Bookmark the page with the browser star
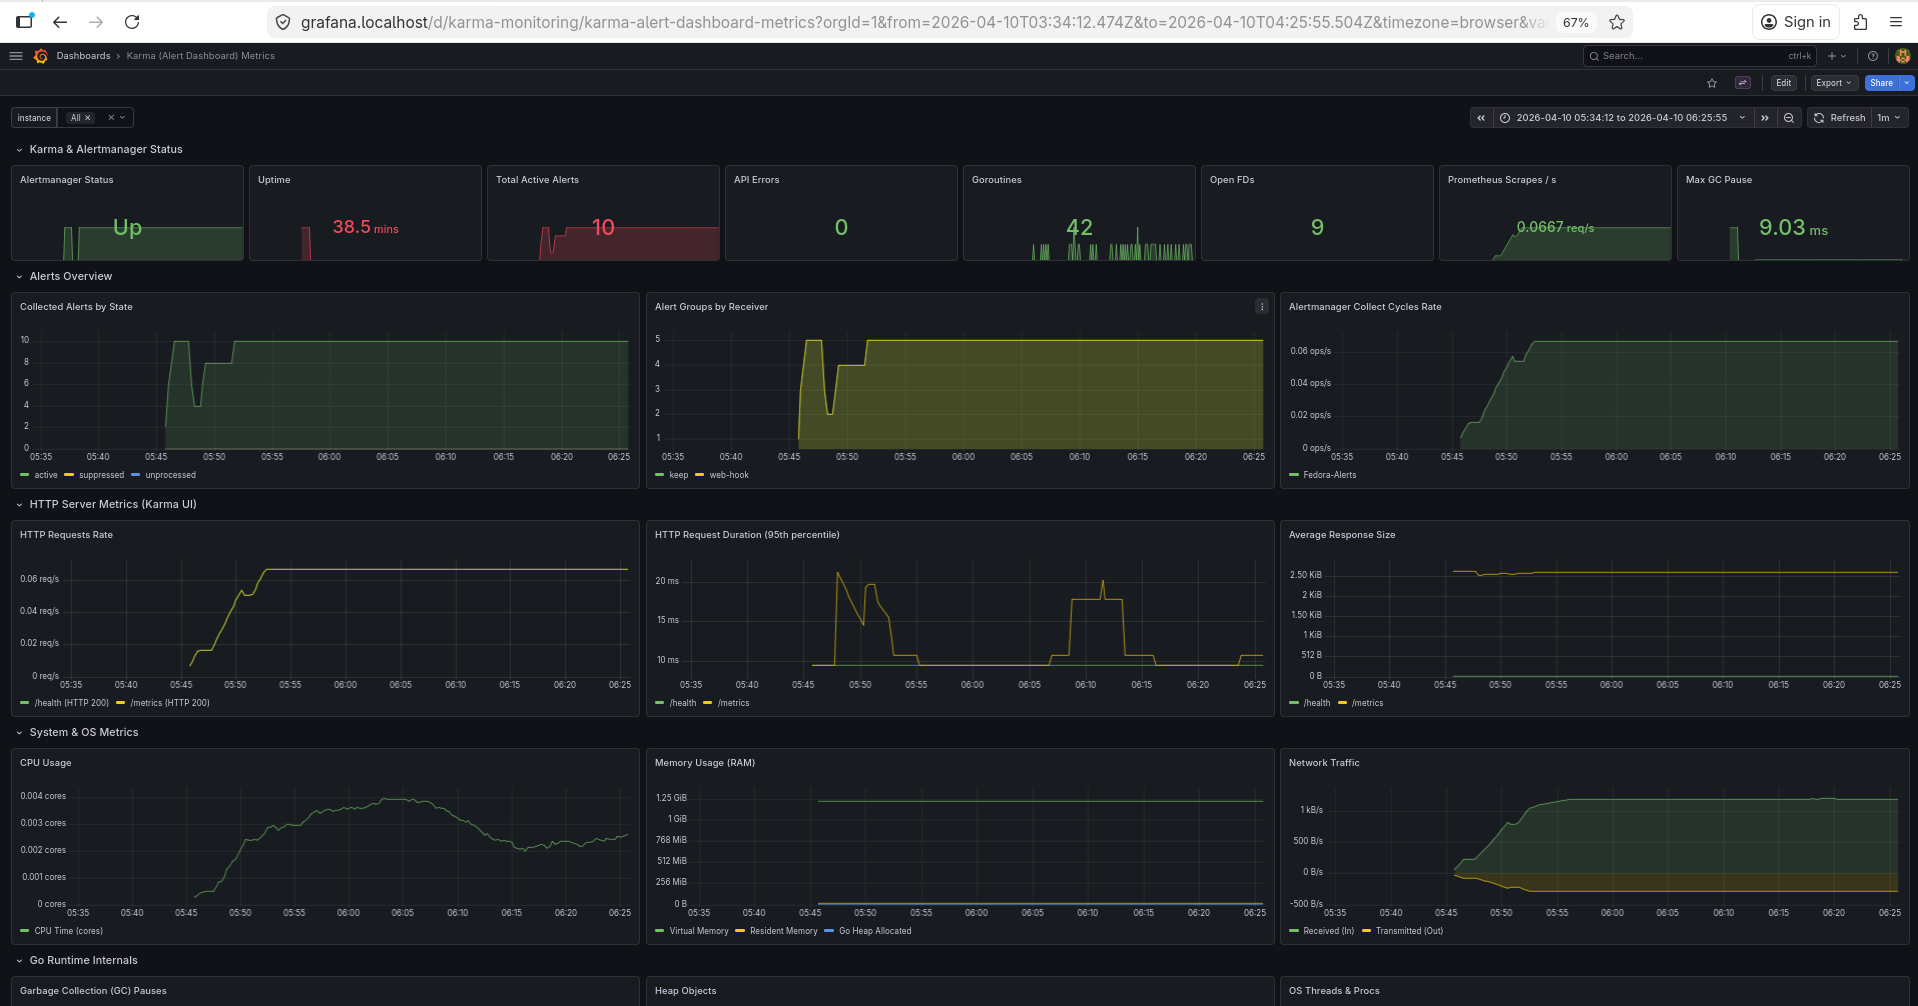The width and height of the screenshot is (1918, 1006). click(x=1617, y=22)
